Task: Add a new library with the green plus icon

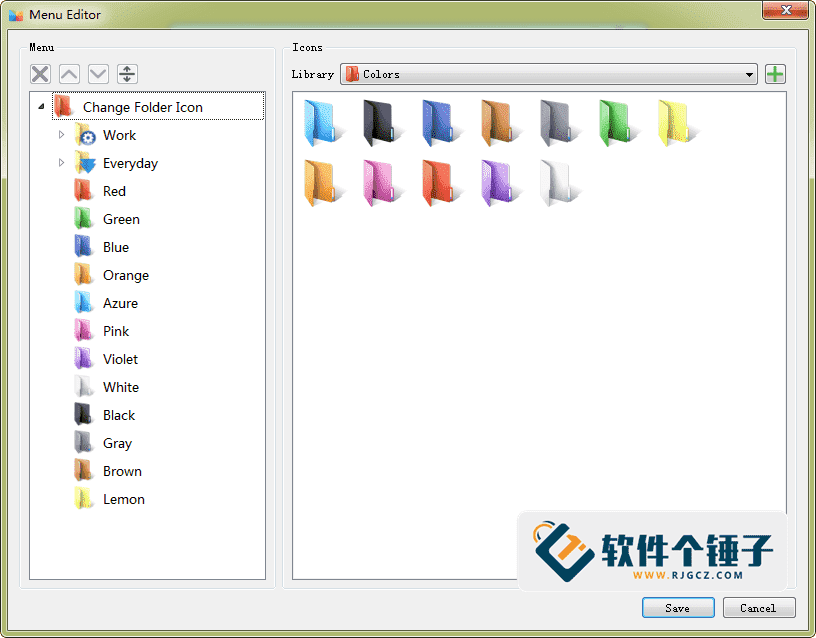Action: click(x=775, y=73)
